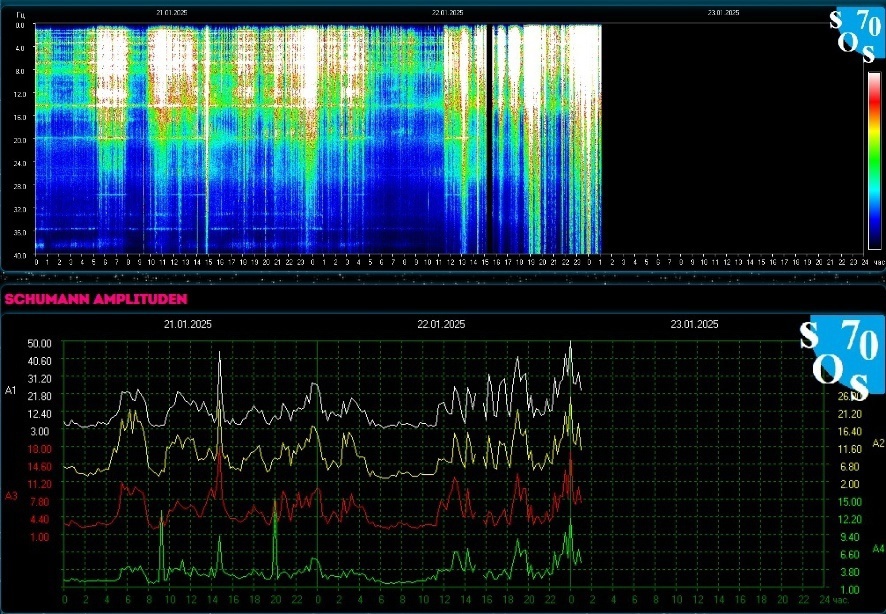Click the 12.0 Hz mark on the spectrogram axis
Screen dimensions: 886x614
(19, 94)
